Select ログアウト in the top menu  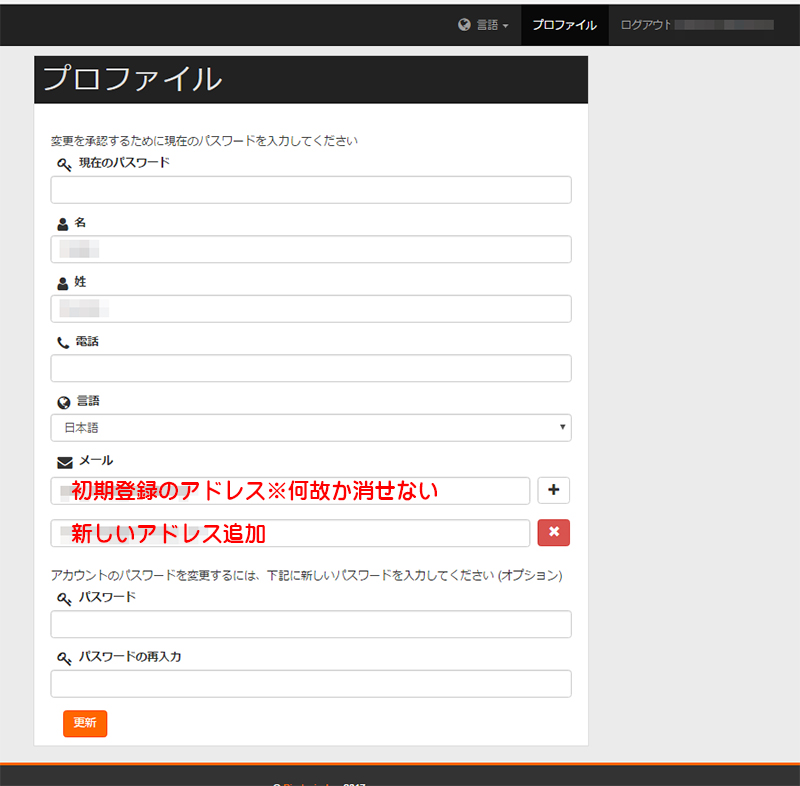[x=646, y=25]
